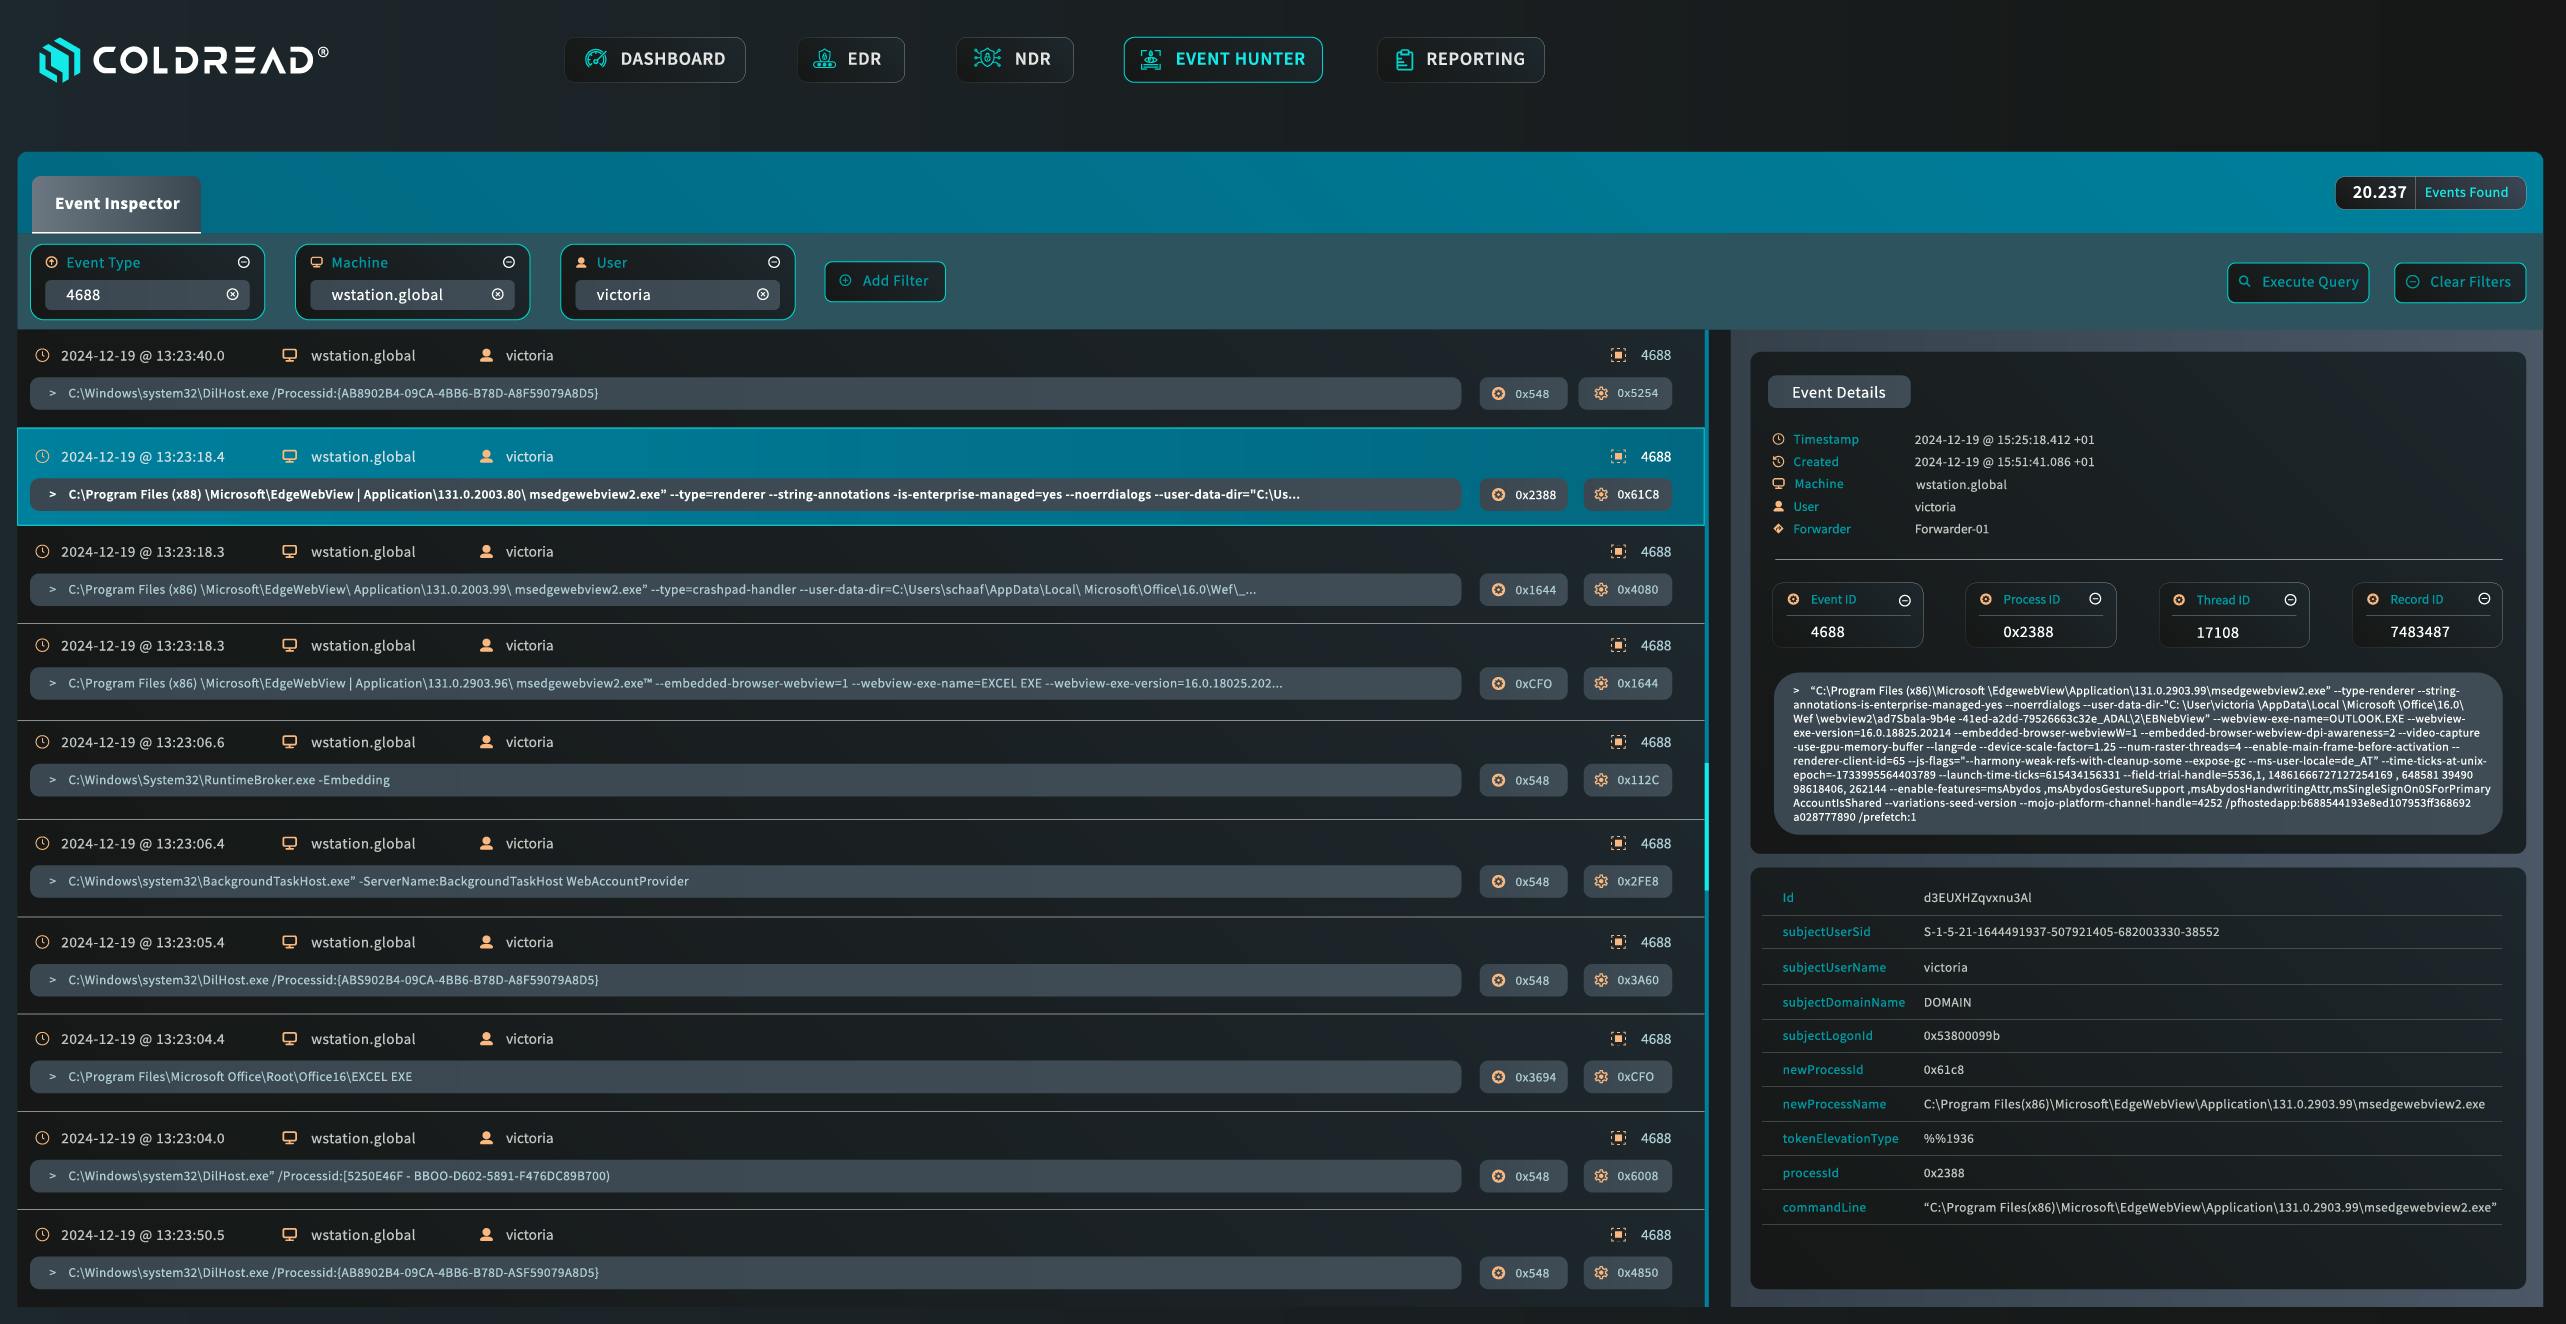This screenshot has height=1324, width=2566.
Task: Clear the wstation.global machine value
Action: pyautogui.click(x=497, y=294)
